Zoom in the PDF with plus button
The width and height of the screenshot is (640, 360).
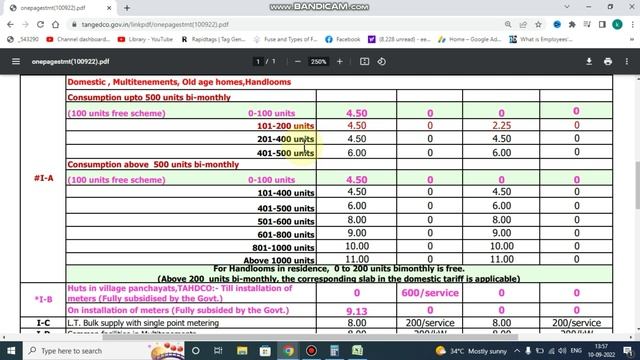(340, 62)
